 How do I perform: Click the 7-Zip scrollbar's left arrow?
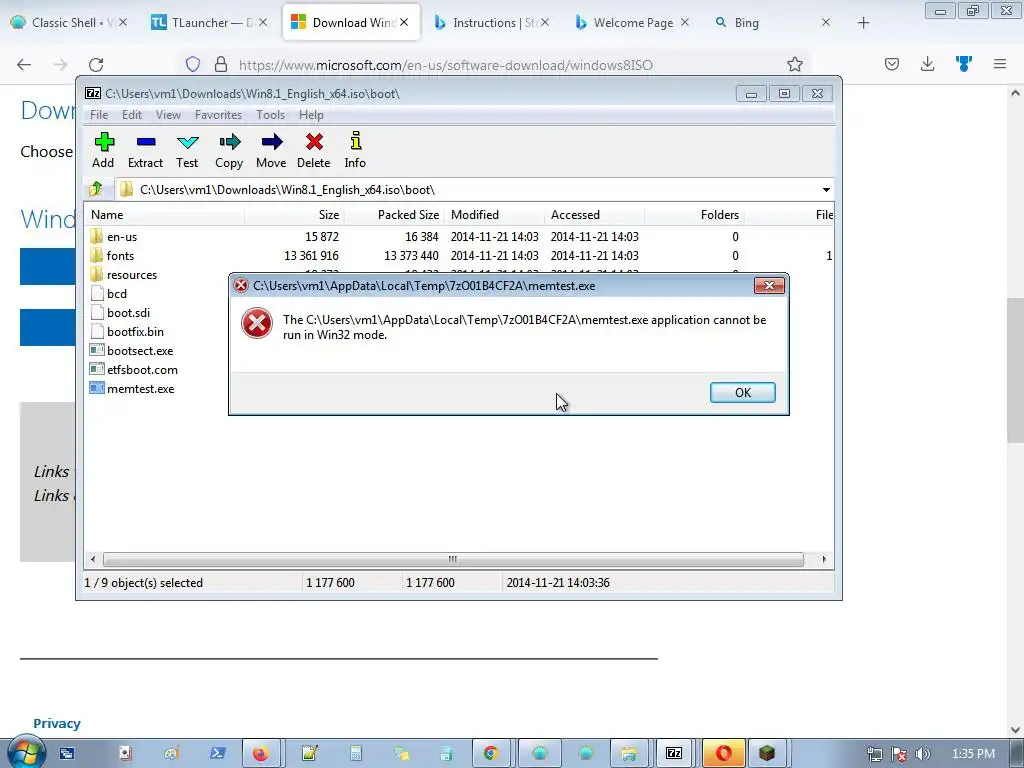click(x=93, y=559)
